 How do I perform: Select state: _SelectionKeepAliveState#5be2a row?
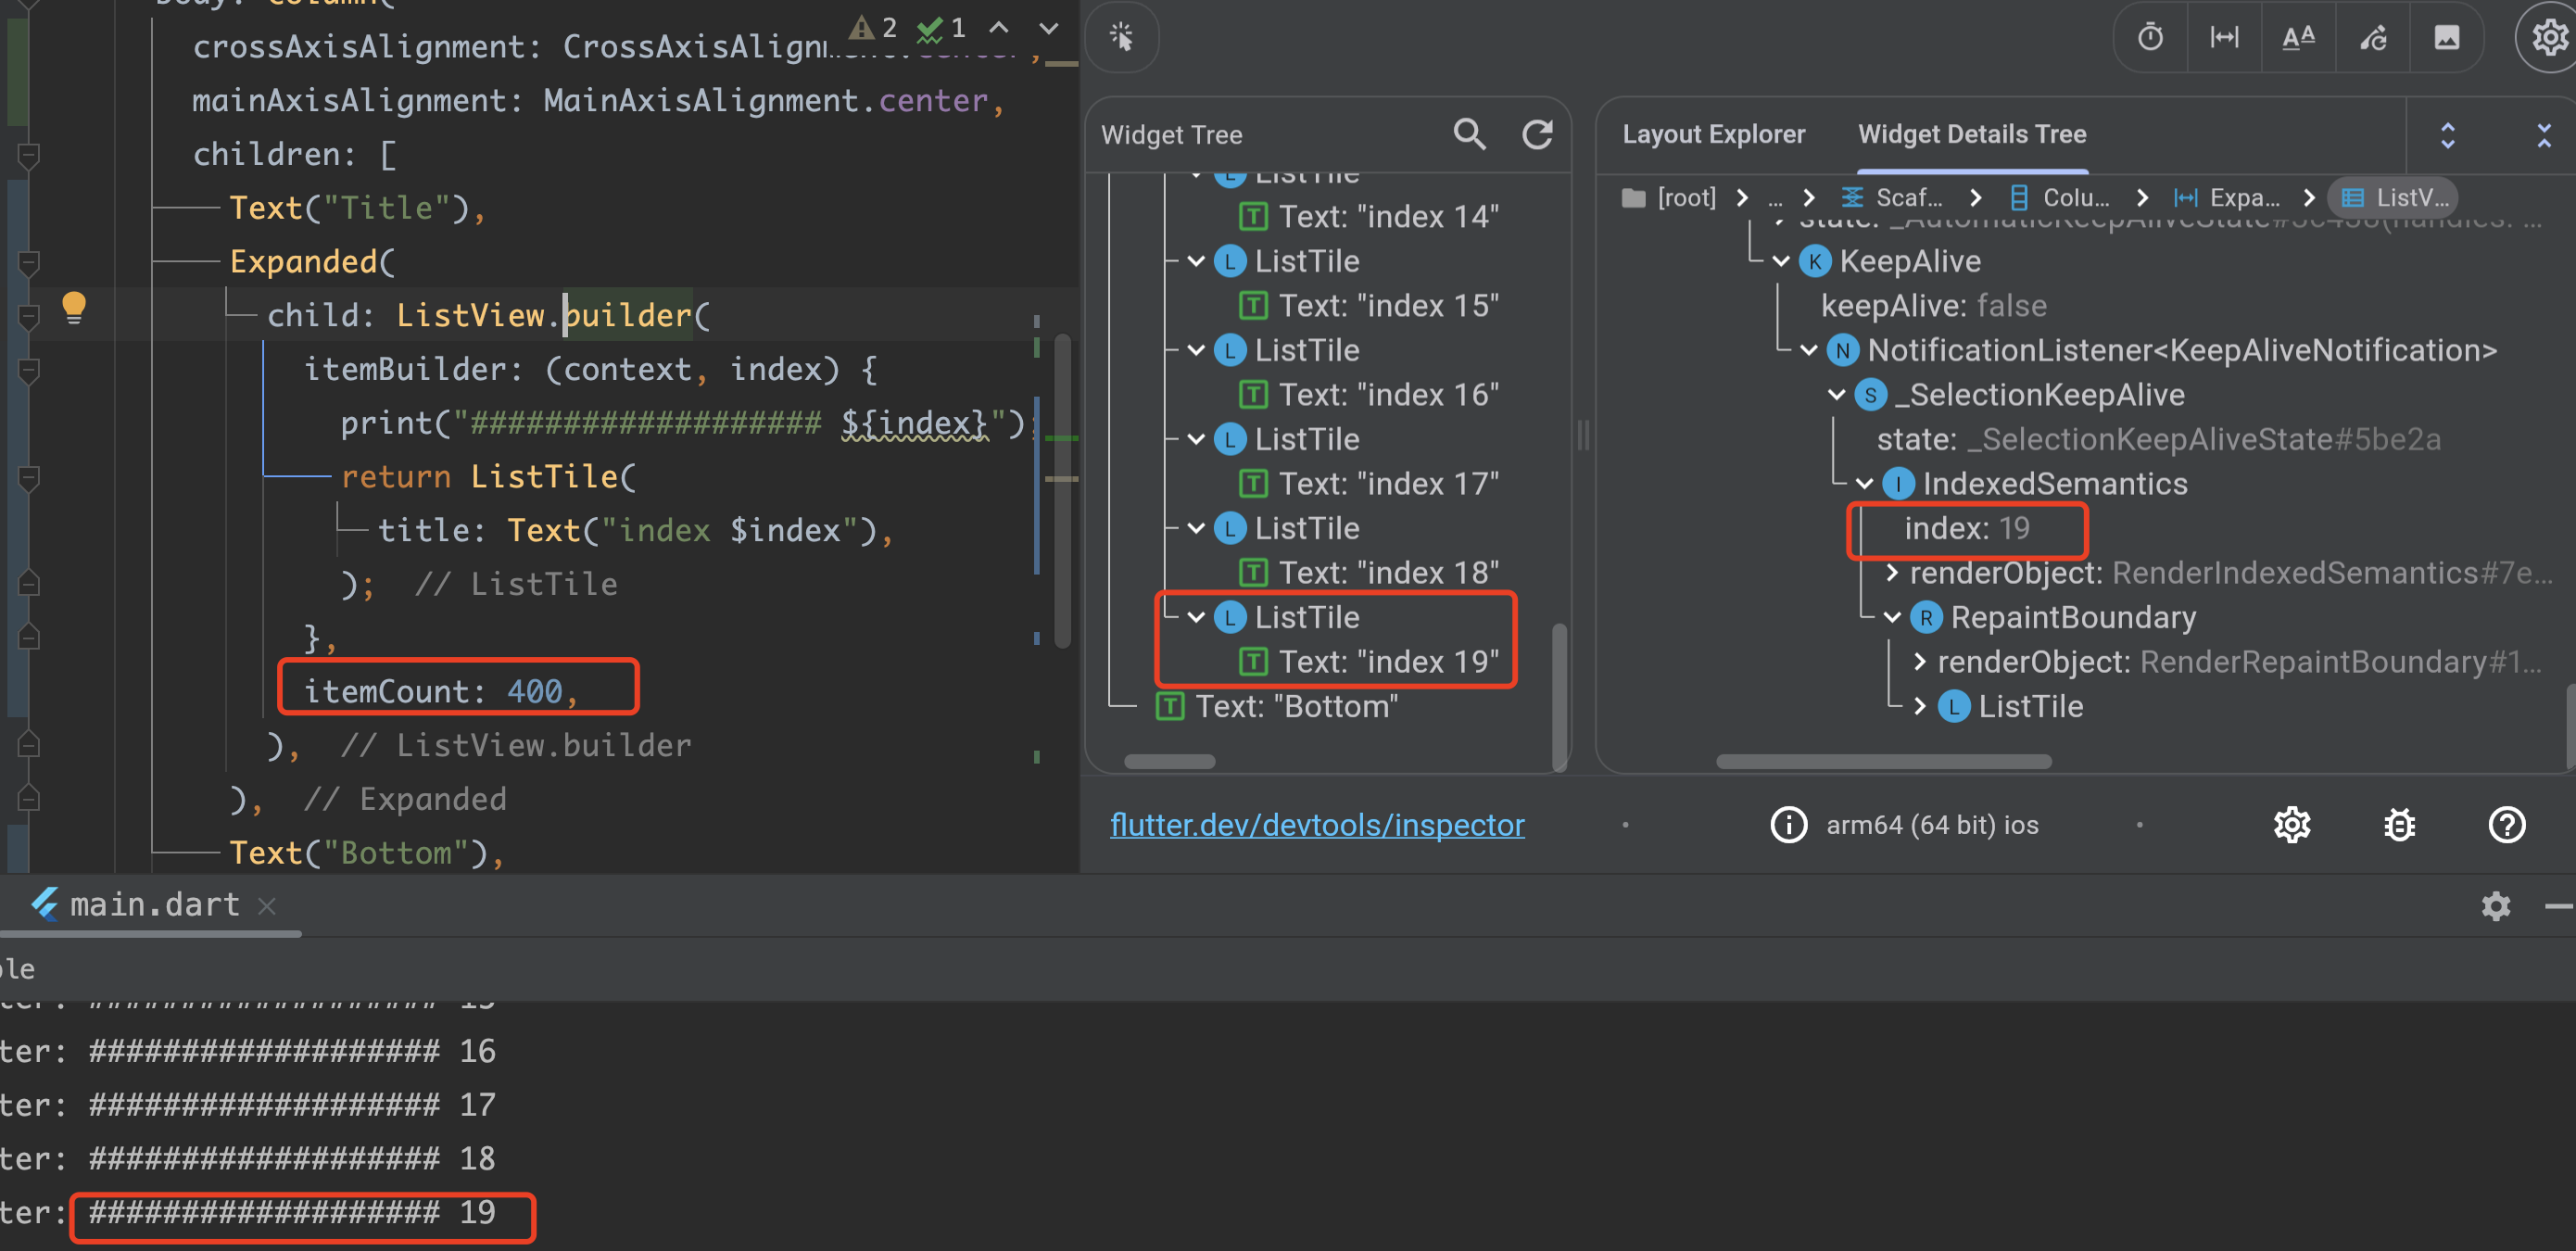[2158, 439]
